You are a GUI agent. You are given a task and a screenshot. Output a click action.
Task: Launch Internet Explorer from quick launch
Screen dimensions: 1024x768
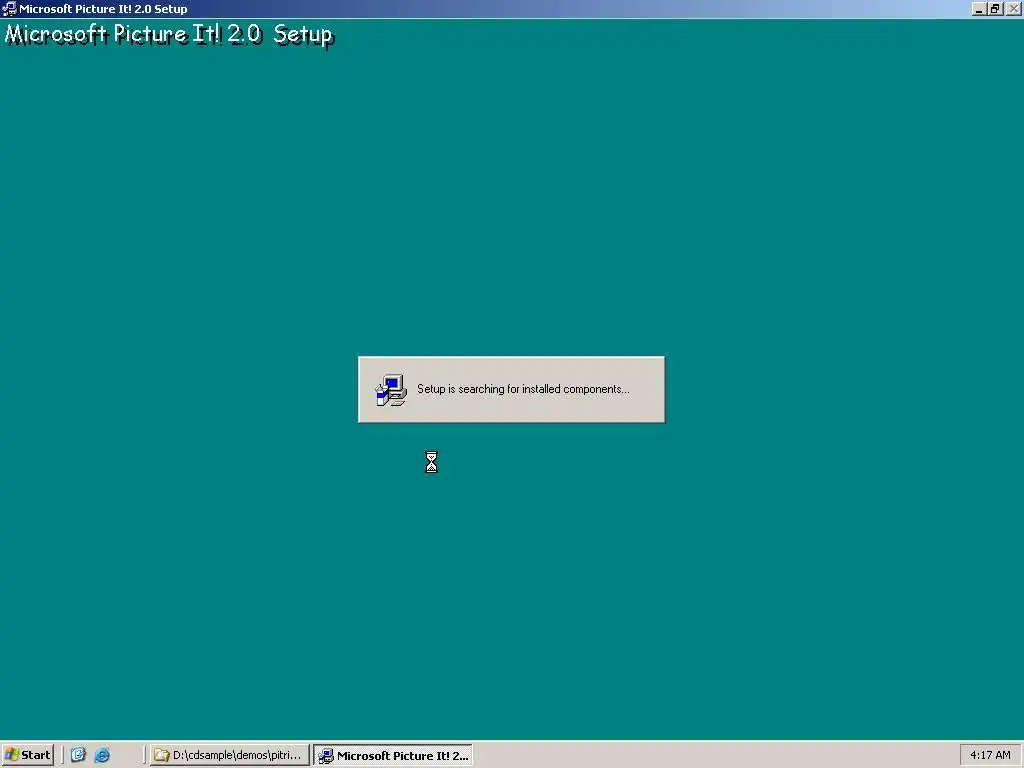point(103,755)
